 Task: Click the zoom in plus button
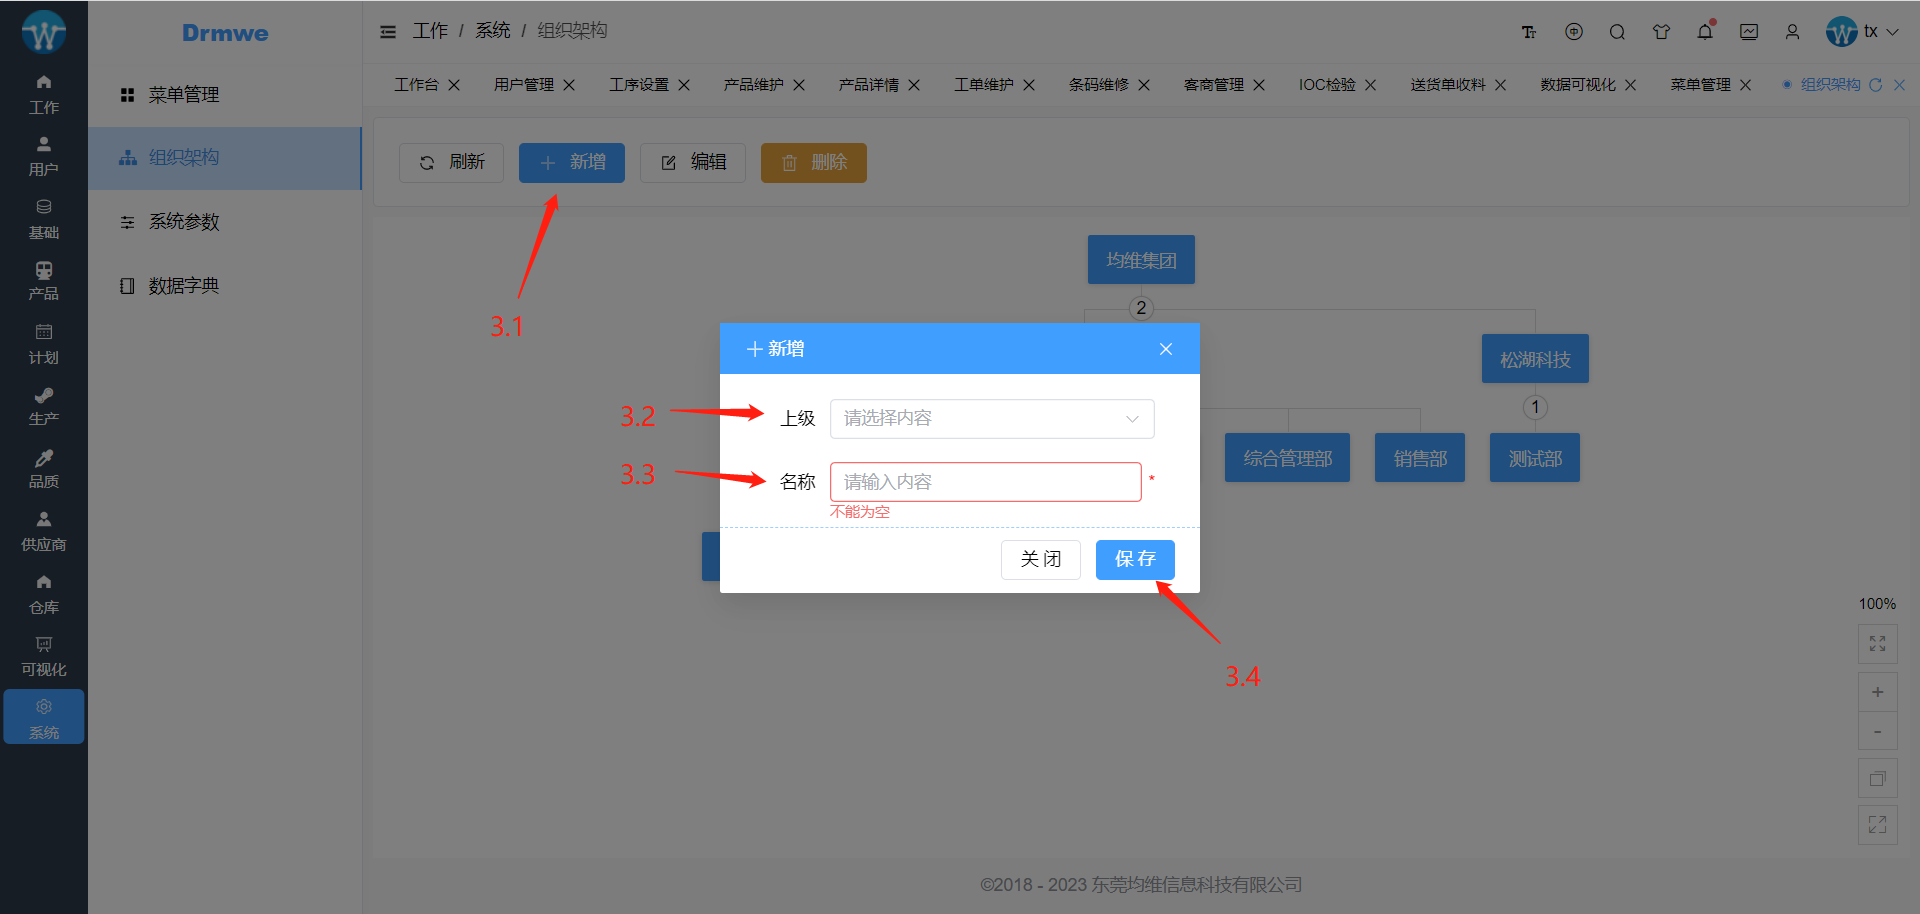[x=1877, y=692]
